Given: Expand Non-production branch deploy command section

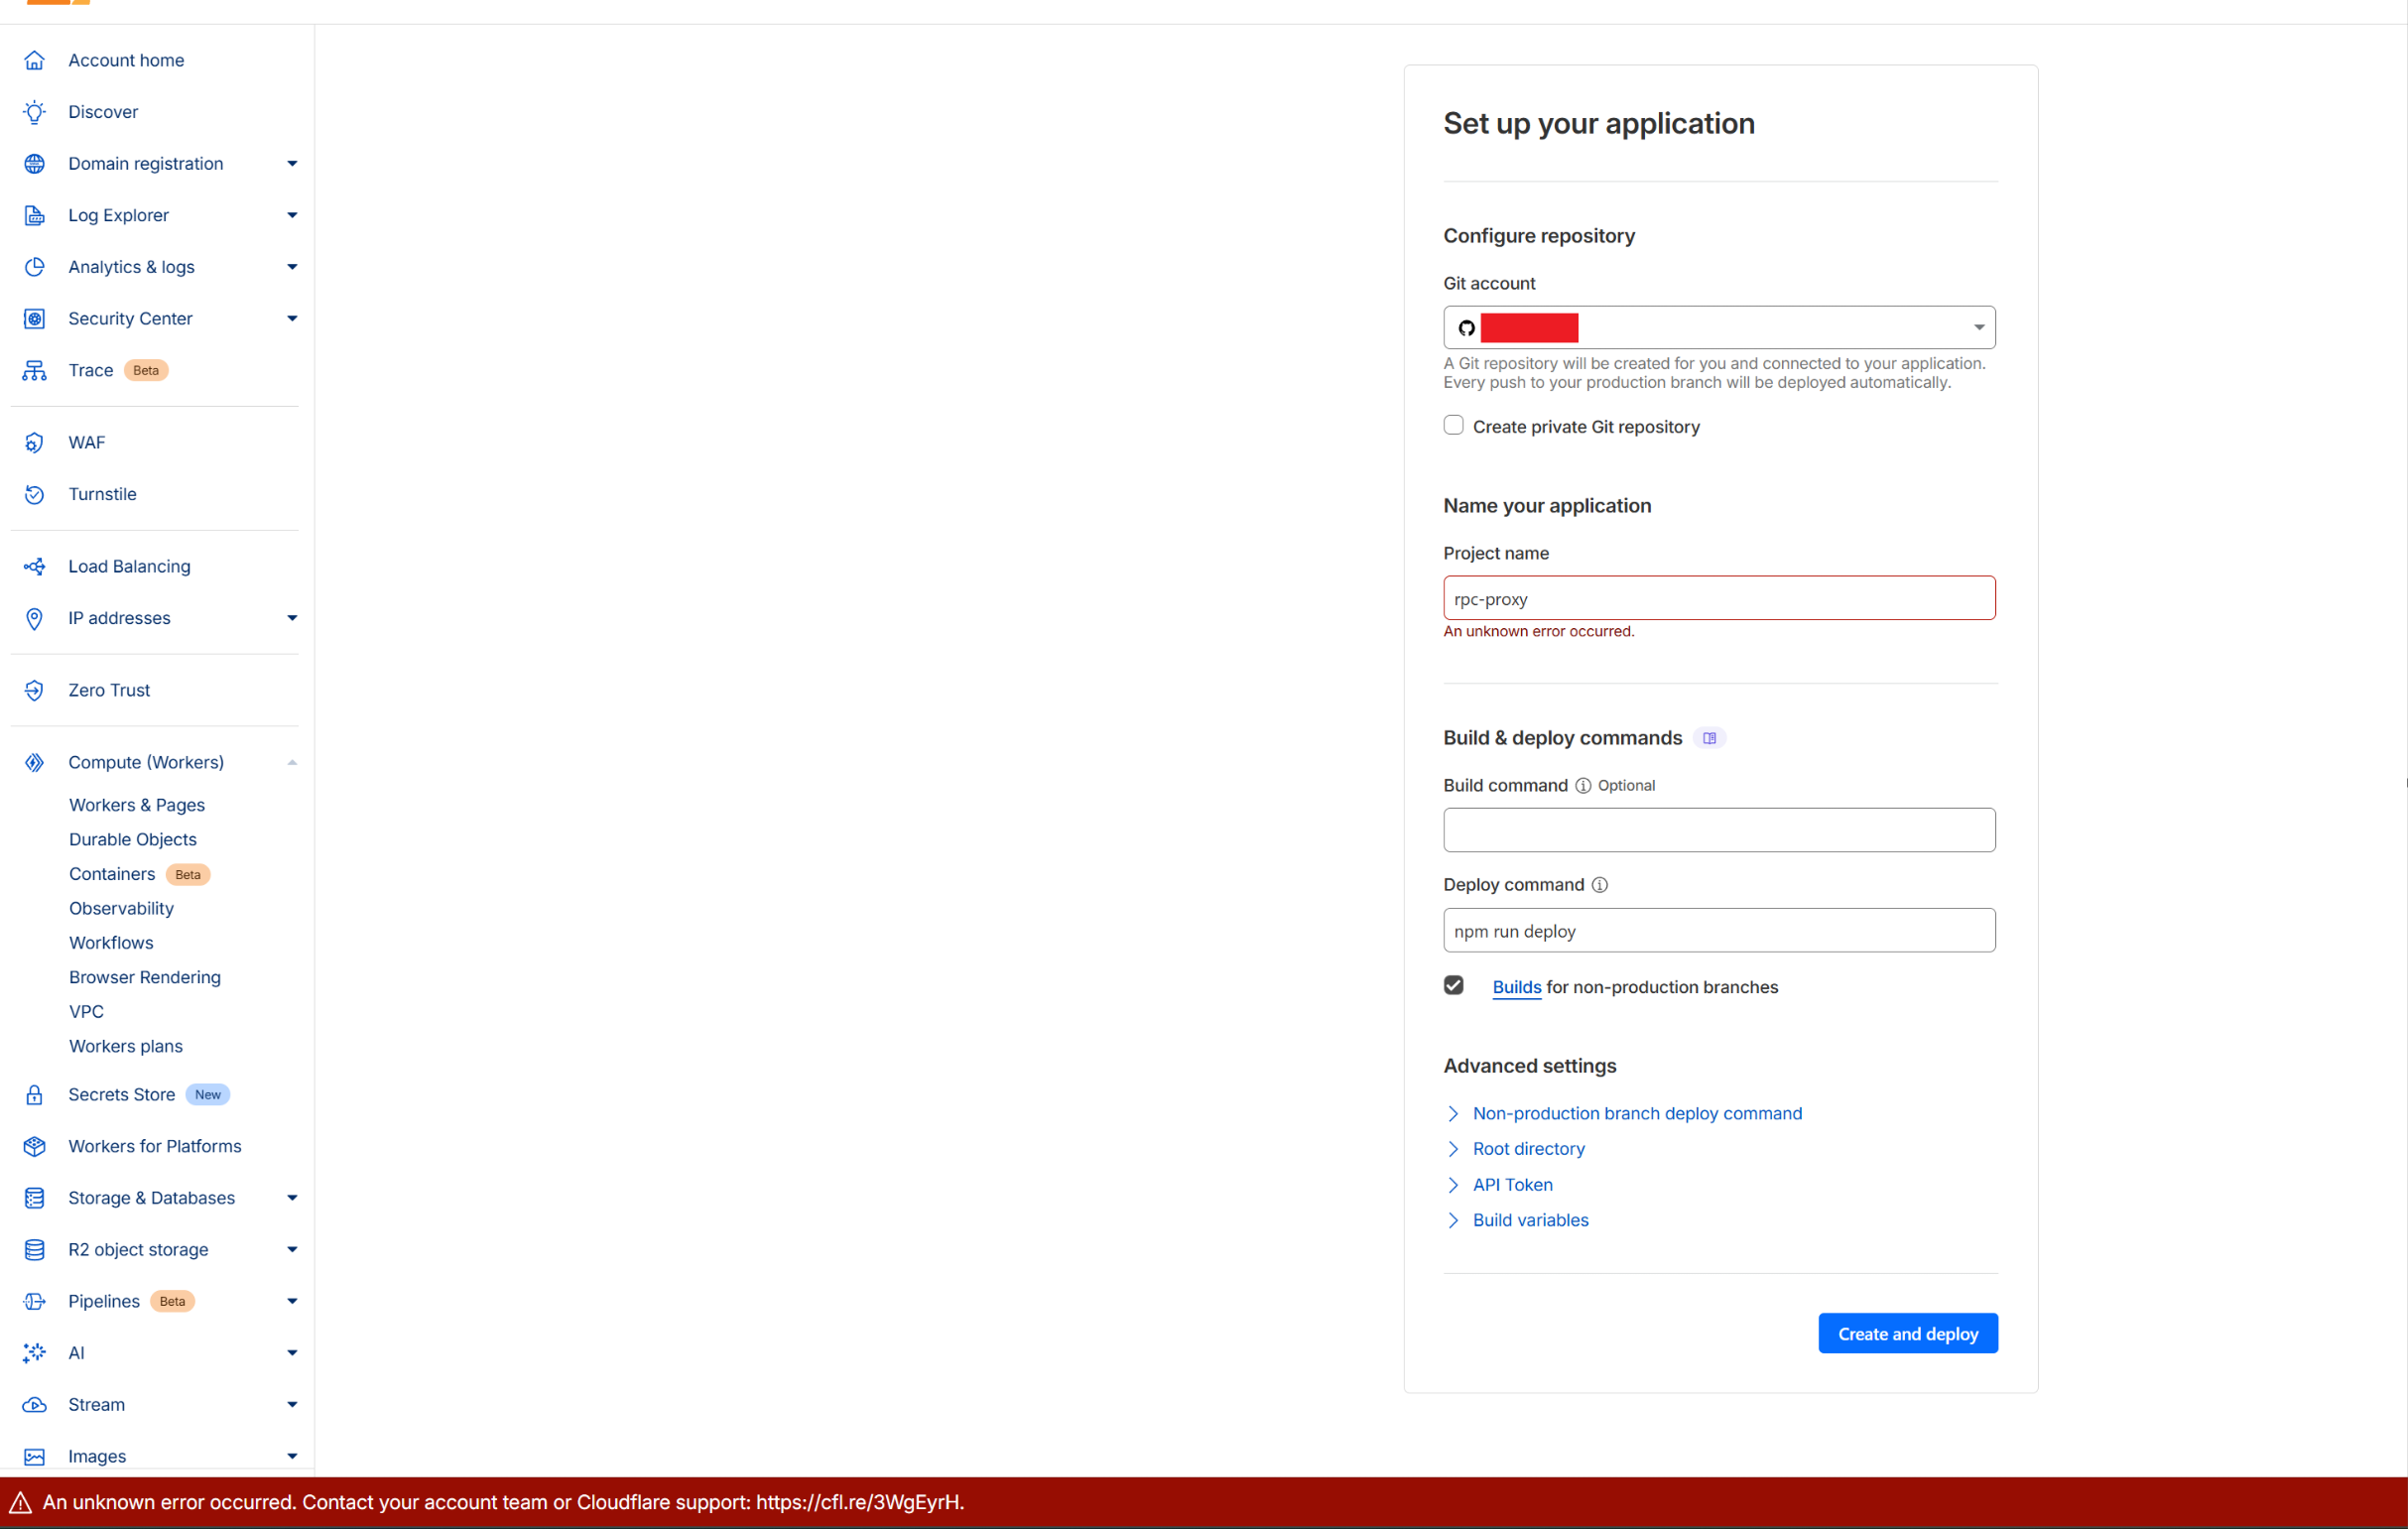Looking at the screenshot, I should tap(1636, 1113).
